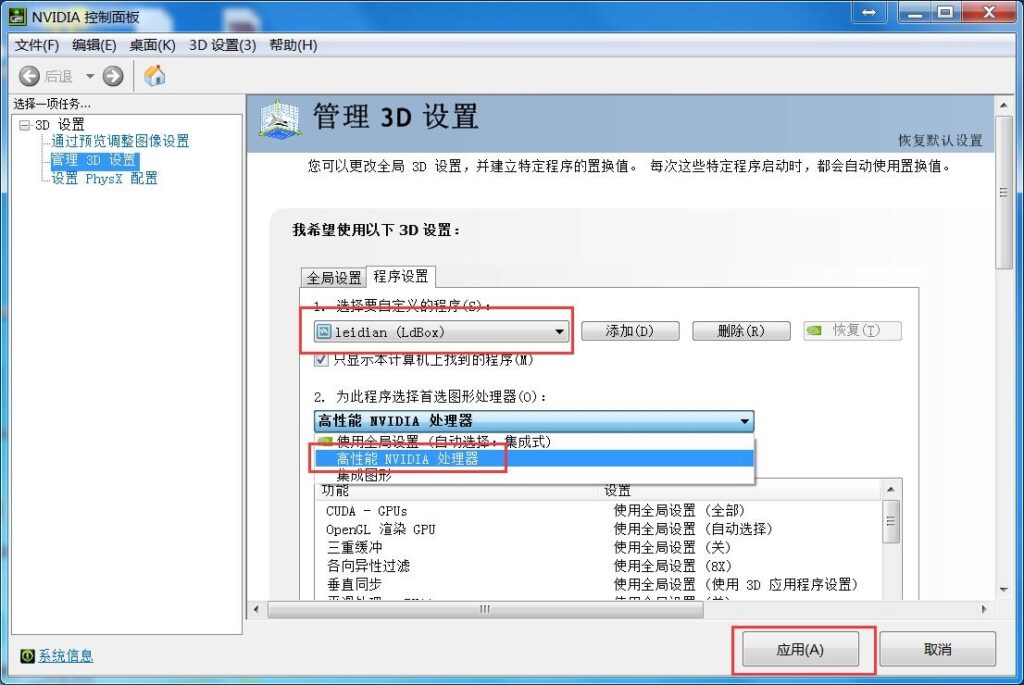This screenshot has height=685, width=1024.
Task: Click the 恢复(T) button
Action: tap(852, 330)
